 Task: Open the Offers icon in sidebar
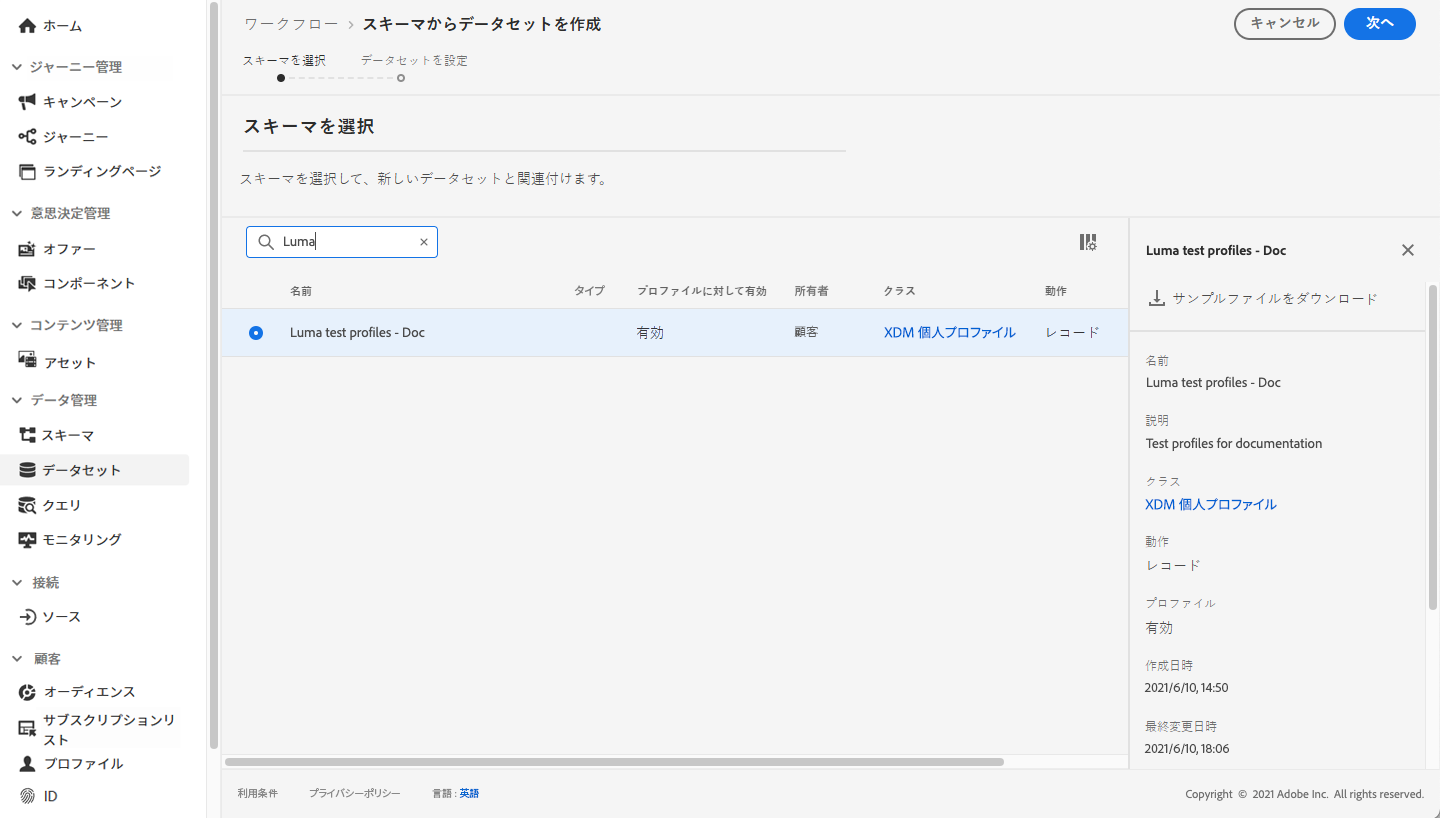click(27, 249)
